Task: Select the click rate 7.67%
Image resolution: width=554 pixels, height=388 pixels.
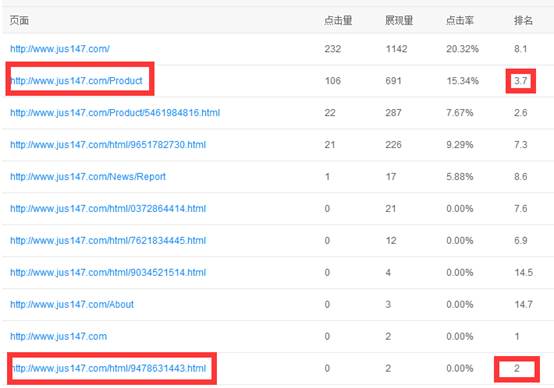Action: click(x=460, y=113)
